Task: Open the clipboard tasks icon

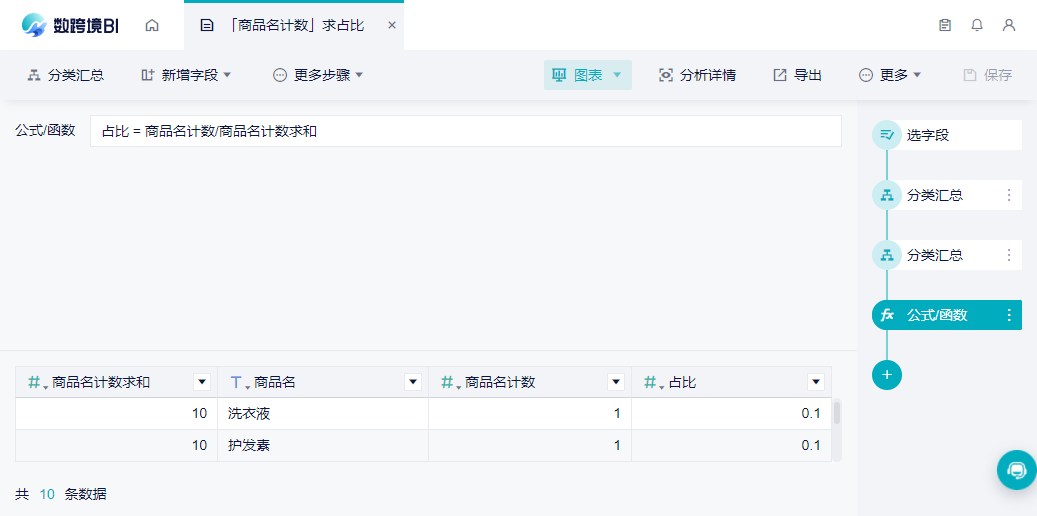Action: point(945,25)
